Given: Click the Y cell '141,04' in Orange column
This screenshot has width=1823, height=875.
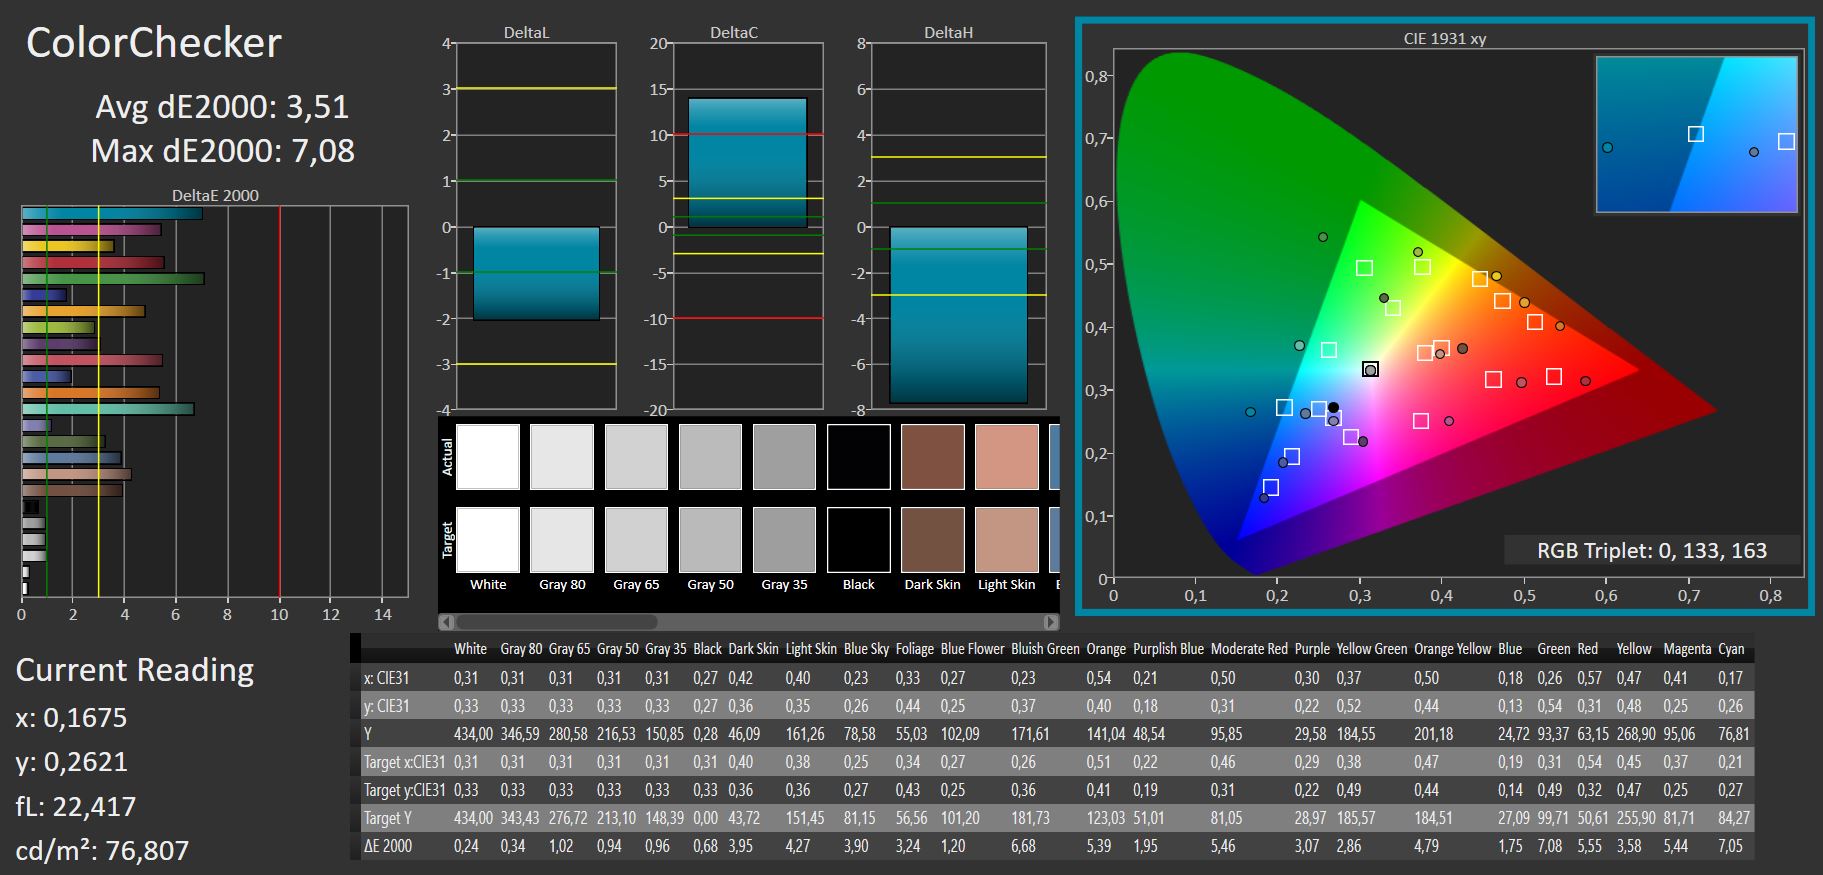Looking at the screenshot, I should point(1105,734).
